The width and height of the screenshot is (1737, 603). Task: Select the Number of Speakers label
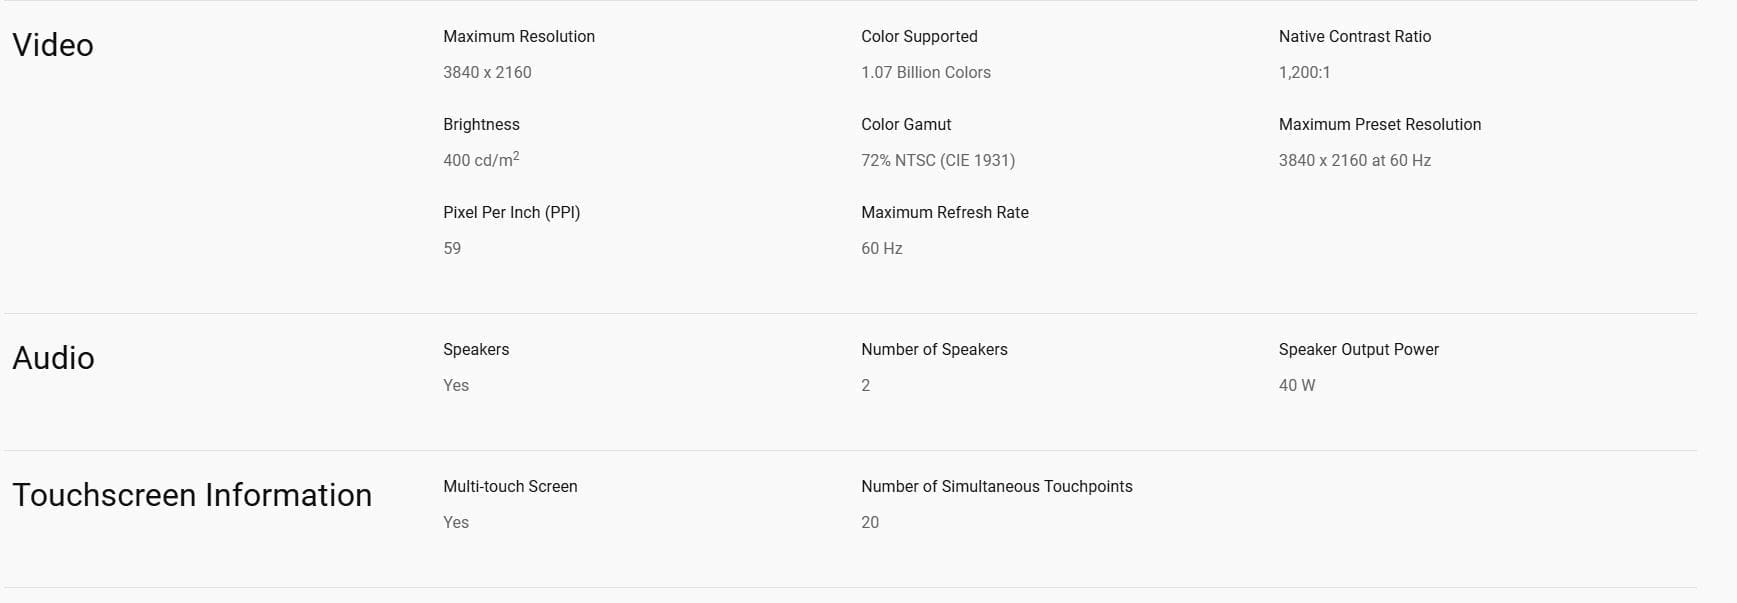point(934,349)
